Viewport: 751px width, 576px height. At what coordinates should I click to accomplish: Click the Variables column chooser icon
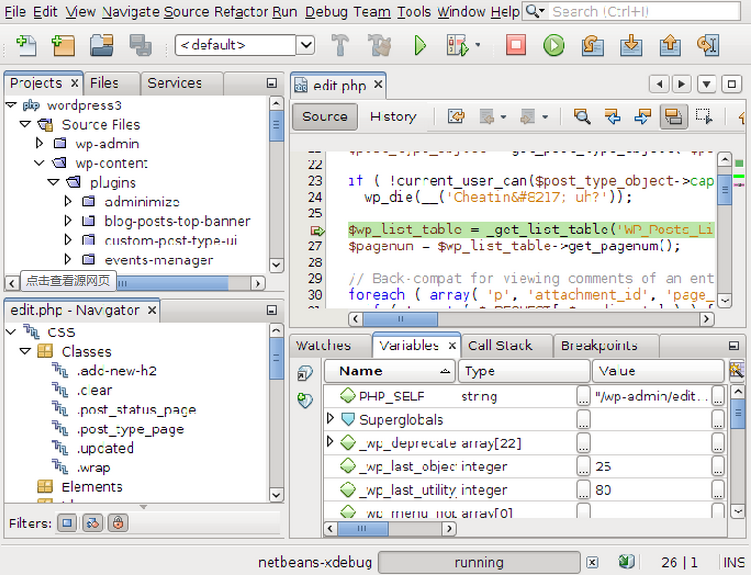(x=736, y=370)
